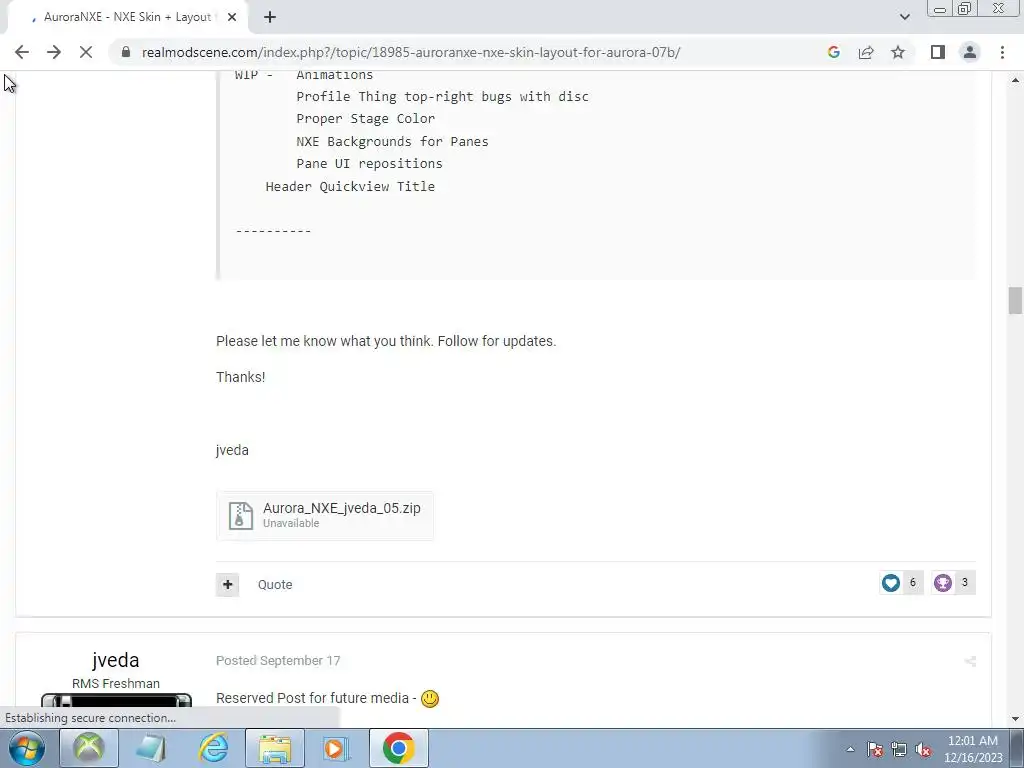The height and width of the screenshot is (768, 1024).
Task: Click the Quote link
Action: coord(275,584)
